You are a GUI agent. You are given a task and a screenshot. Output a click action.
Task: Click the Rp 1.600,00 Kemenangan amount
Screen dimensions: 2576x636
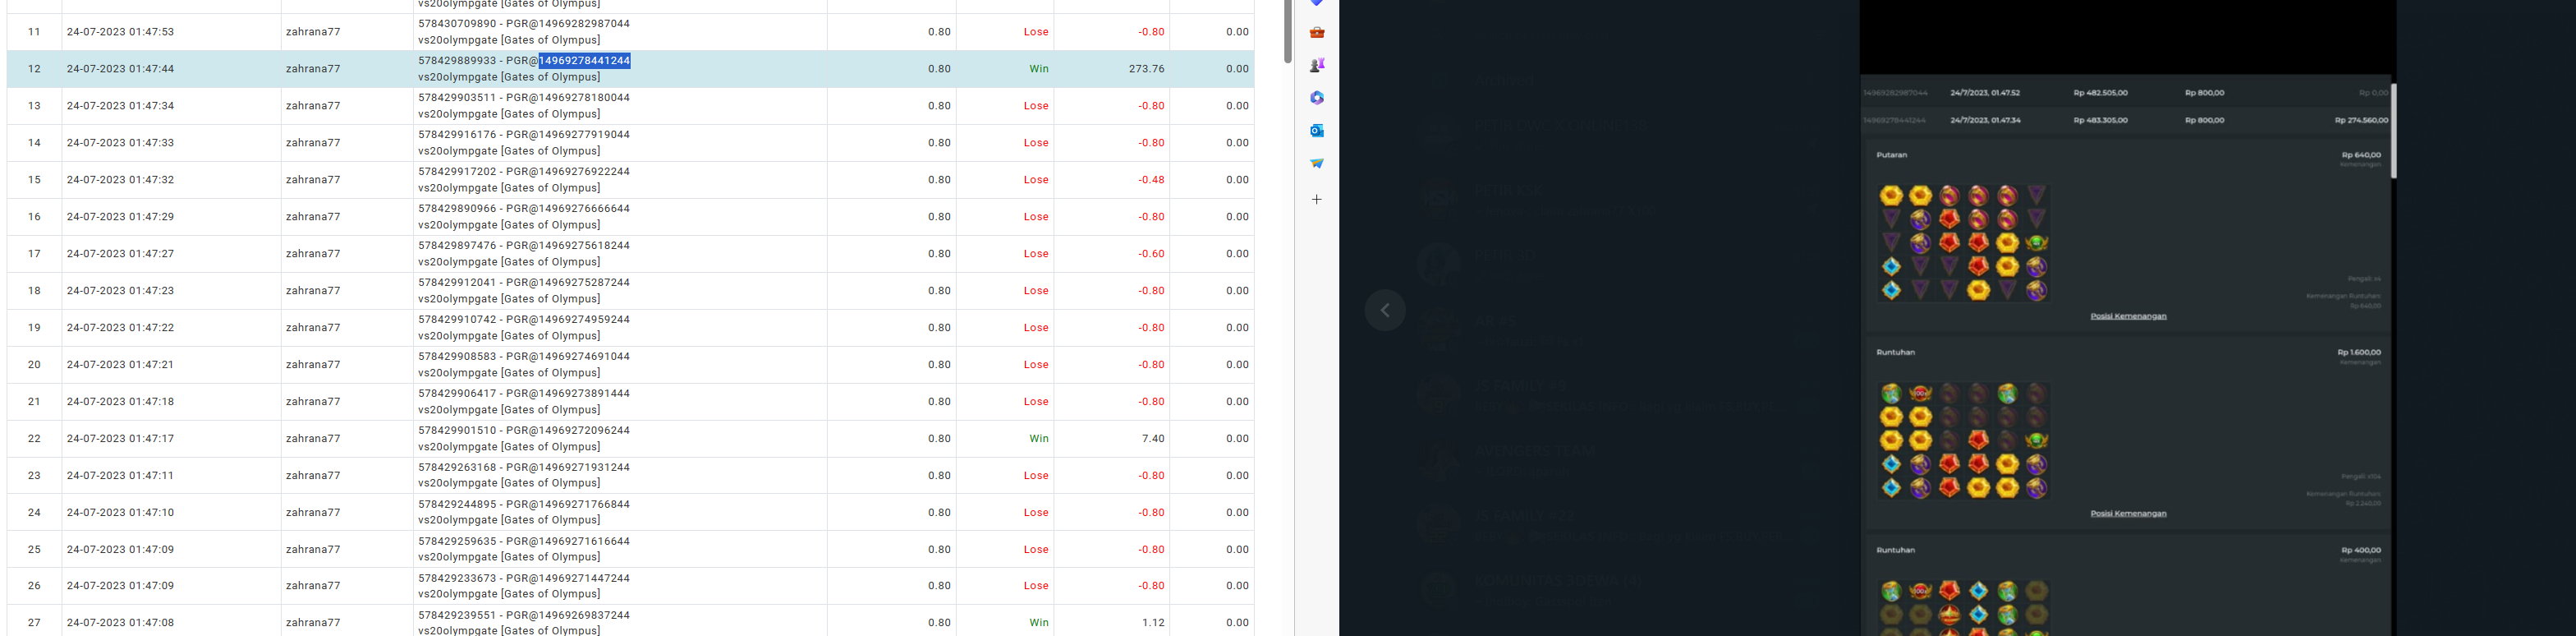click(x=2359, y=352)
